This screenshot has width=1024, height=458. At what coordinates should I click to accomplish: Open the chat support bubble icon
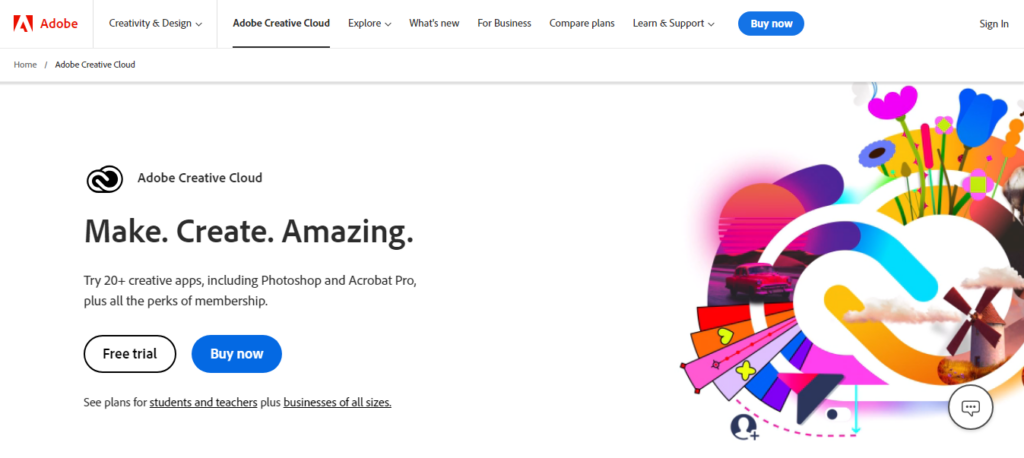click(970, 407)
